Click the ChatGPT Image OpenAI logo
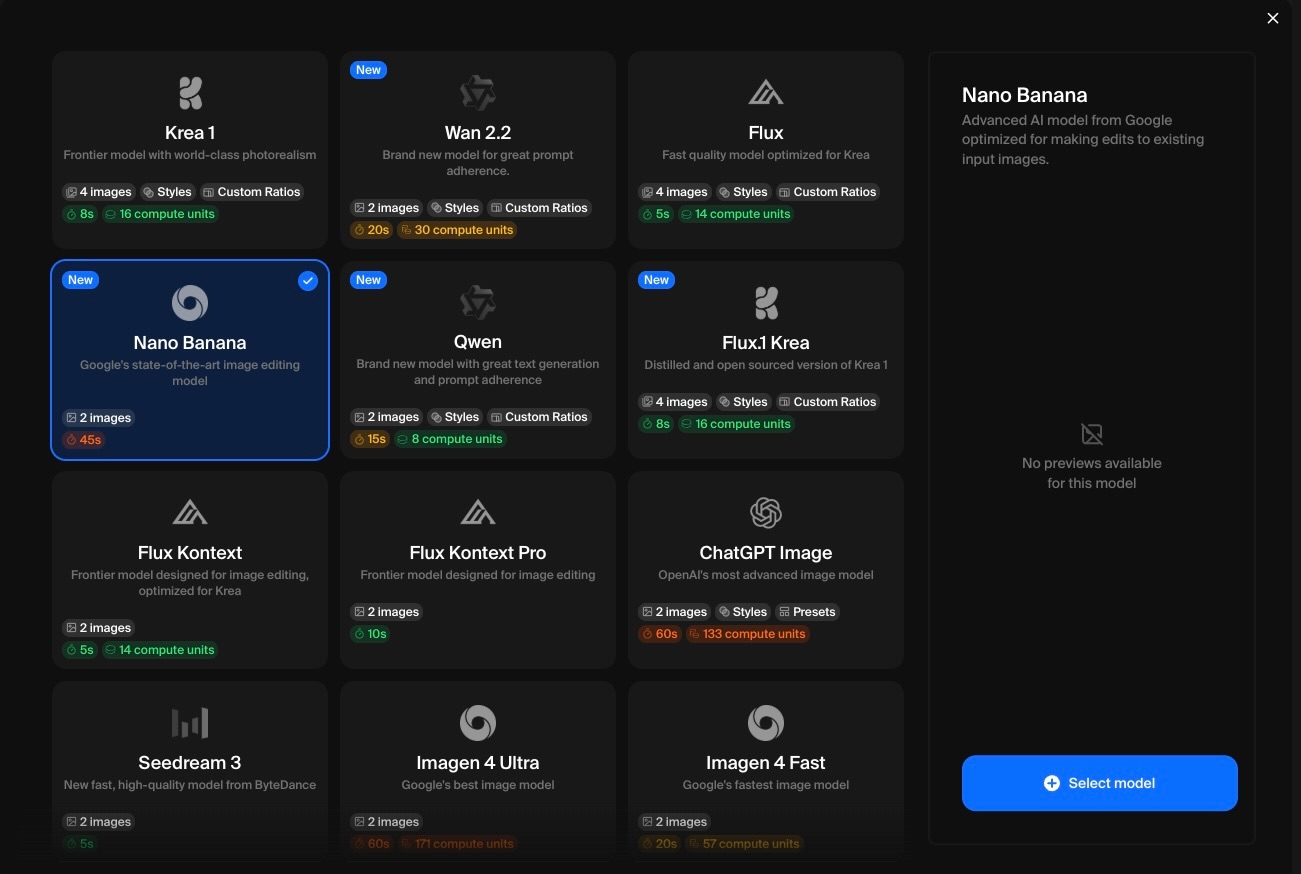 [766, 513]
